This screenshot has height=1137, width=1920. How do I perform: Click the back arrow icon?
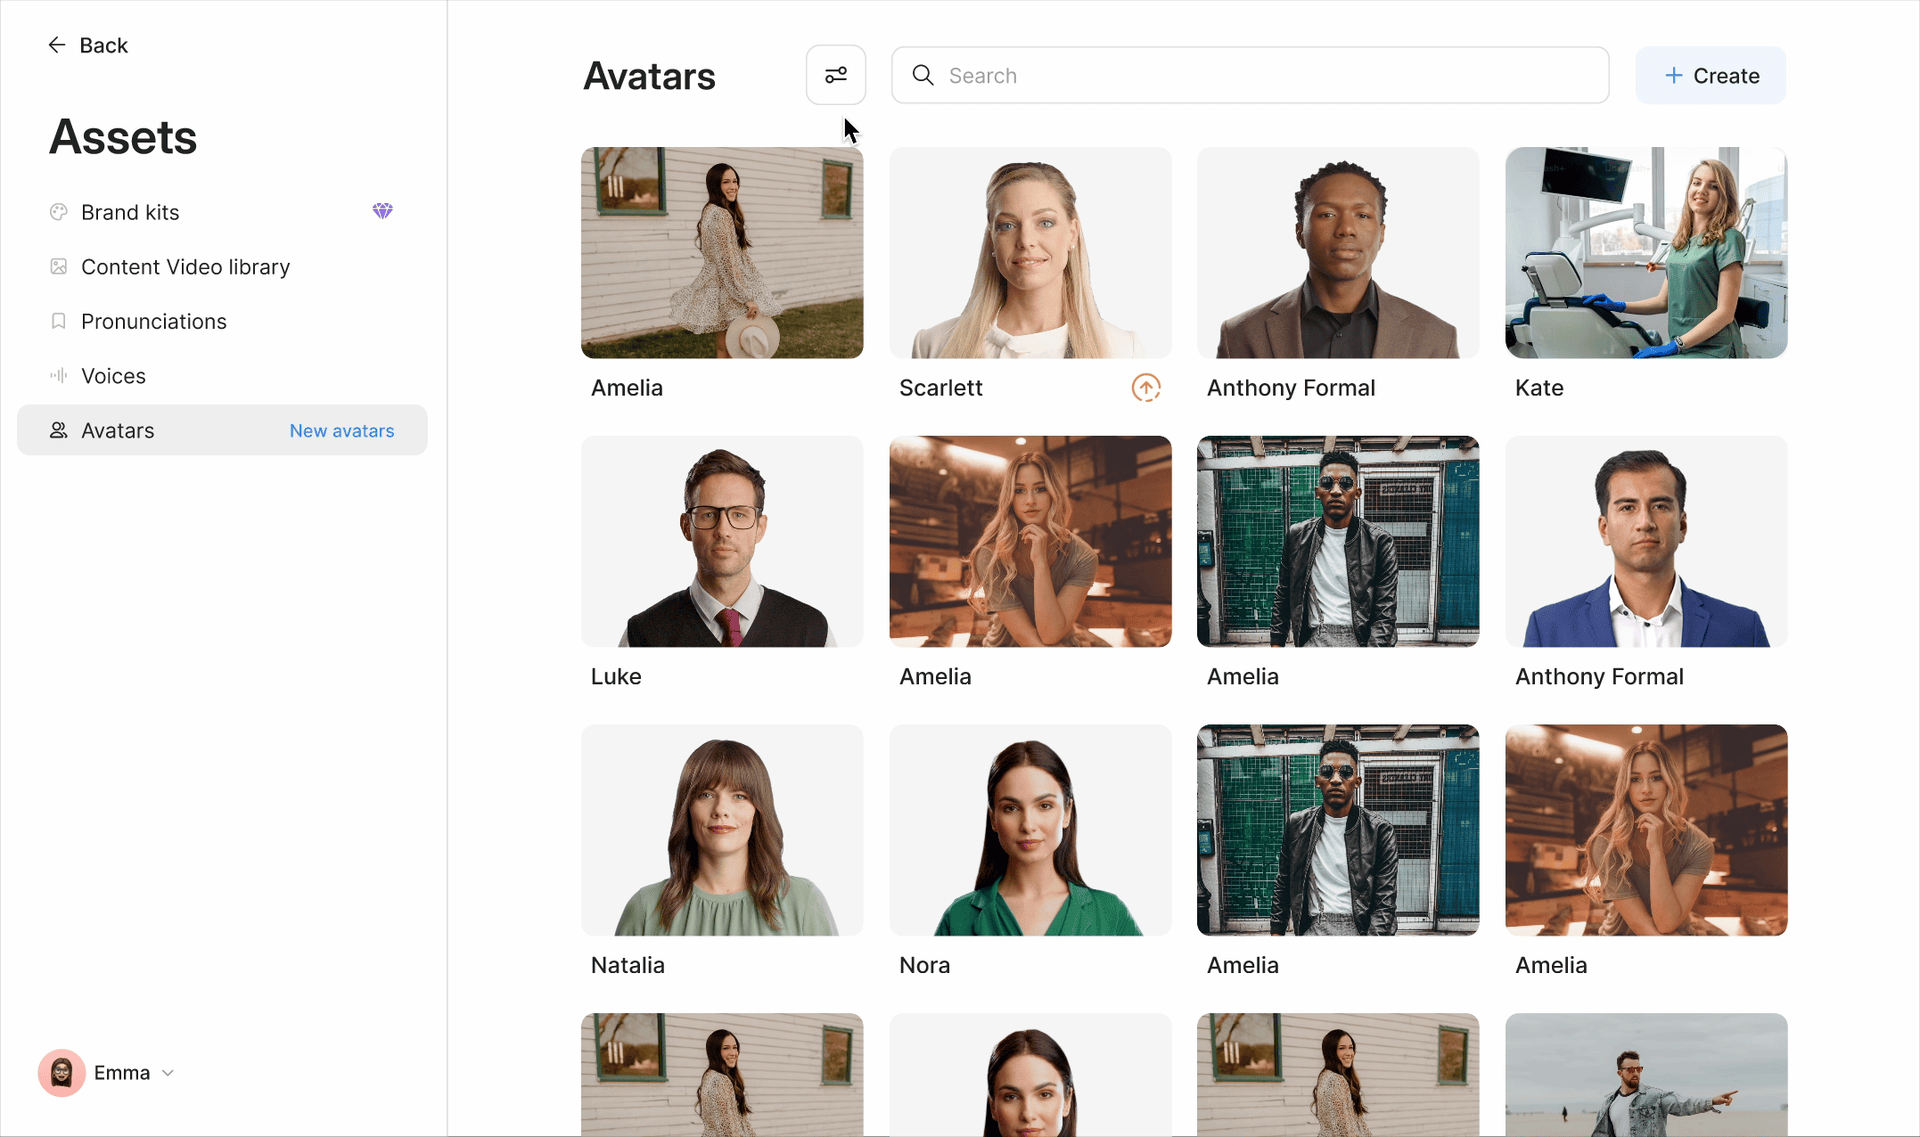click(57, 45)
